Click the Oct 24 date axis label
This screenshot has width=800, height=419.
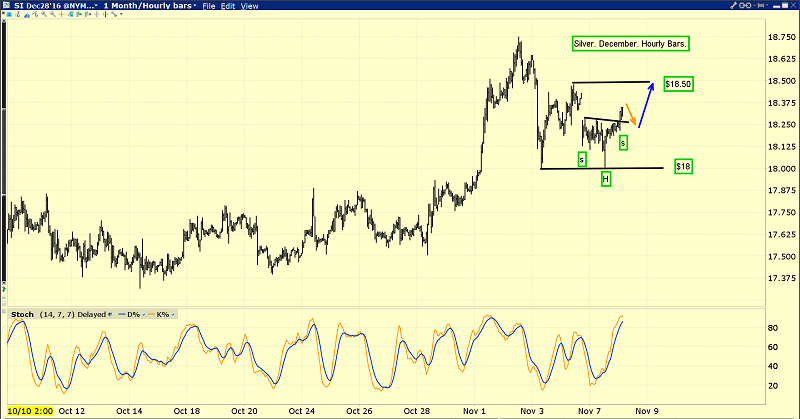(x=302, y=411)
